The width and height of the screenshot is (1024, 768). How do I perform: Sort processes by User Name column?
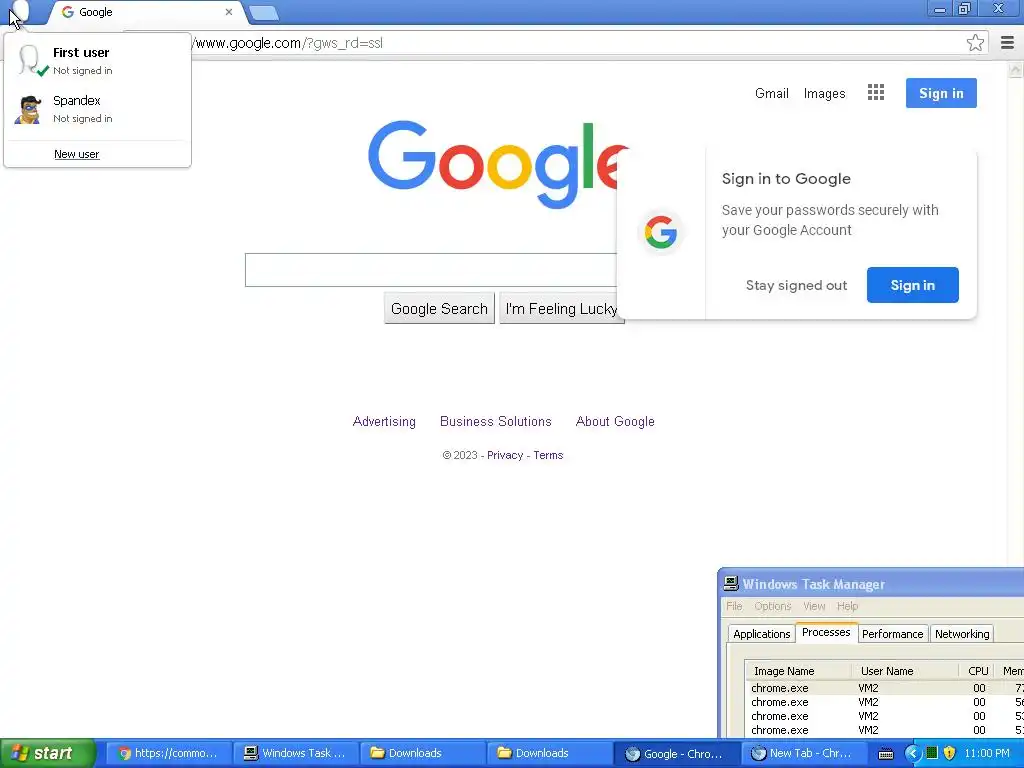[905, 671]
